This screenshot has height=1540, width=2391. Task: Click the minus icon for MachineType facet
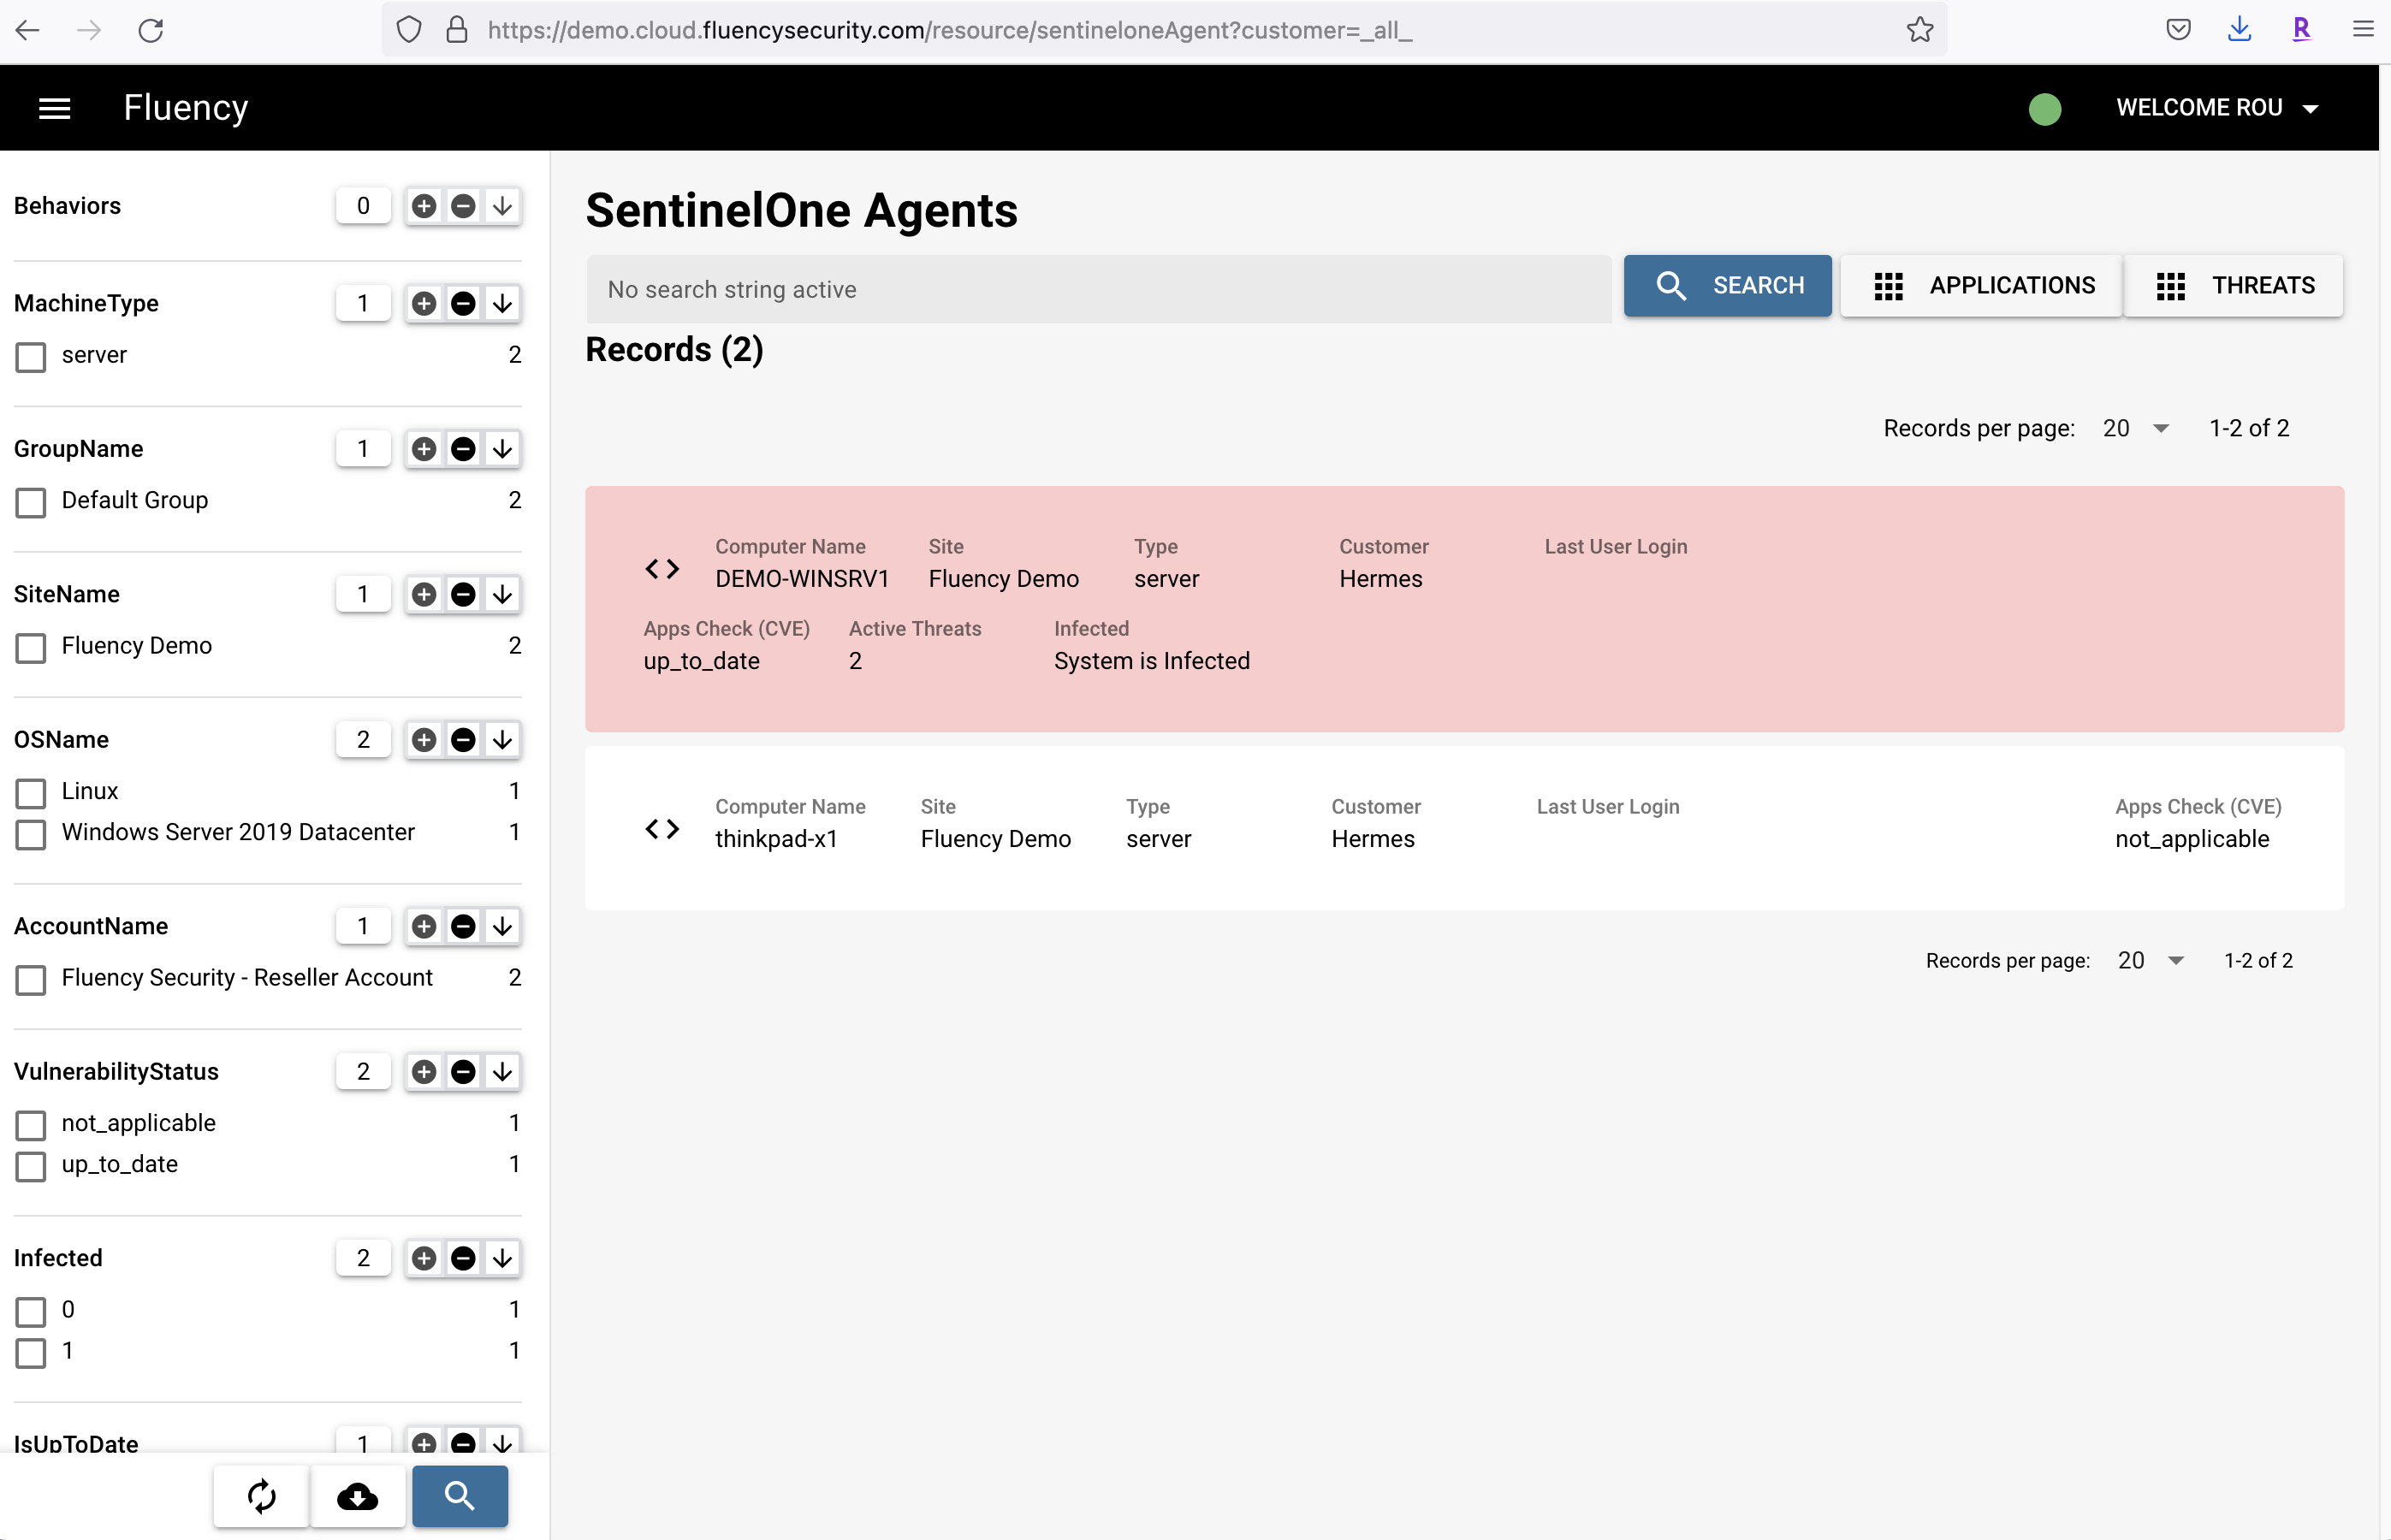click(x=463, y=303)
